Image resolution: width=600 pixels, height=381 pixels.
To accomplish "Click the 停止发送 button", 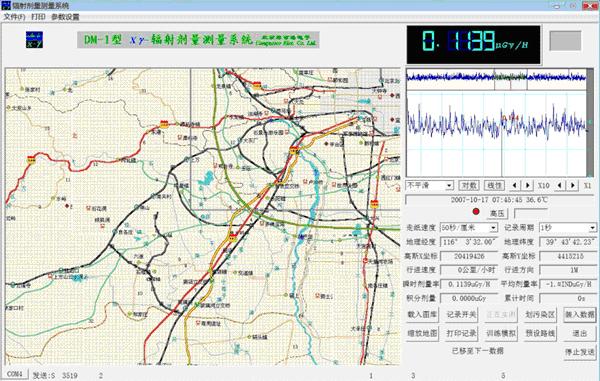I will (580, 352).
